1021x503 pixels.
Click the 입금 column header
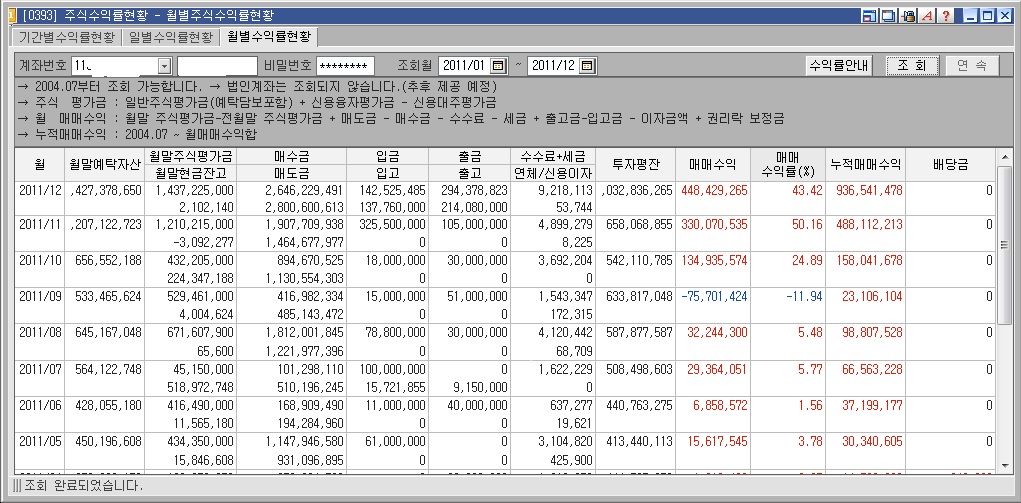click(387, 156)
